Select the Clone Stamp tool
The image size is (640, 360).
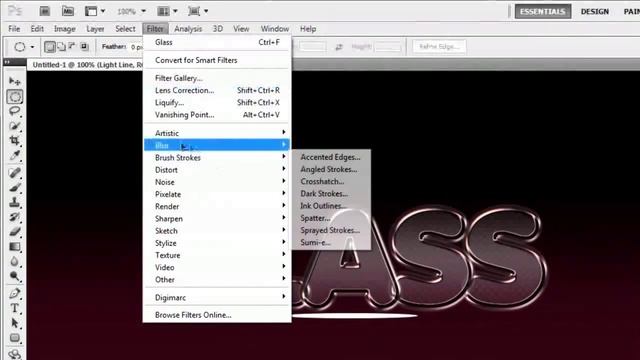[x=15, y=202]
